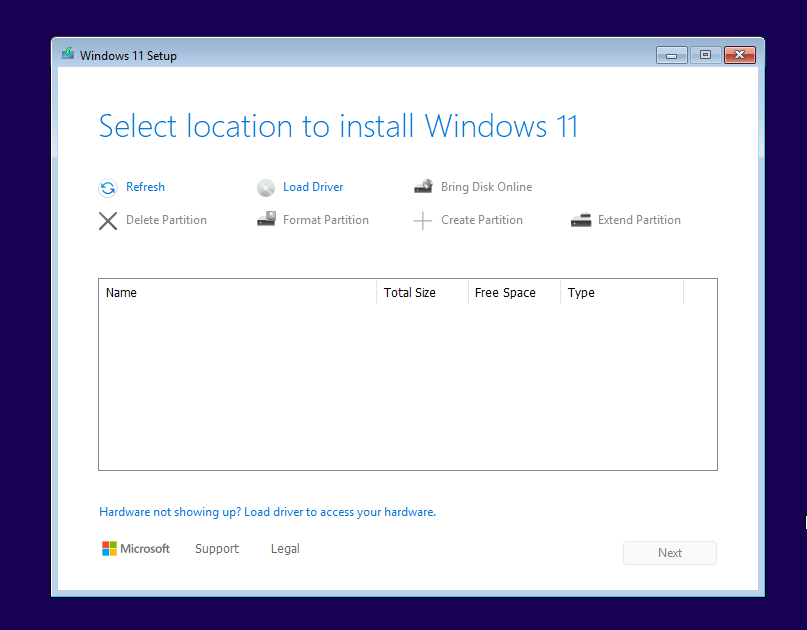Click the Create Partition plus icon

(423, 221)
